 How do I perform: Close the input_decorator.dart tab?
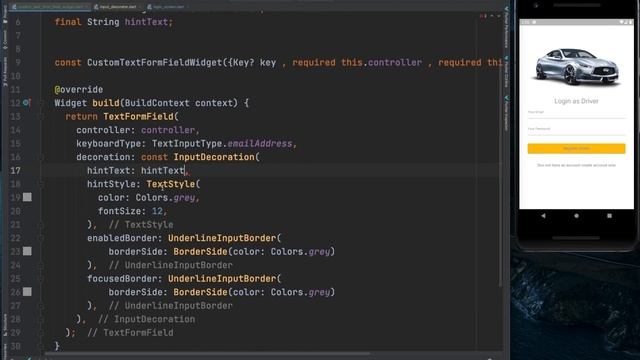click(x=140, y=7)
